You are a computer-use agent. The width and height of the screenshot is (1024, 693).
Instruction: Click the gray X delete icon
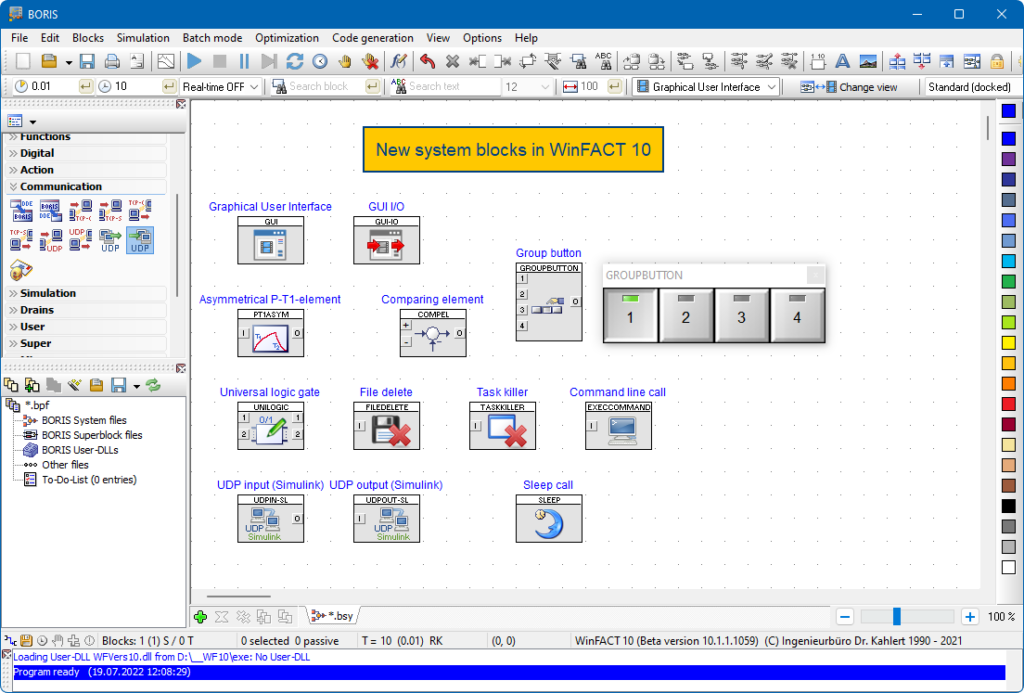452,61
